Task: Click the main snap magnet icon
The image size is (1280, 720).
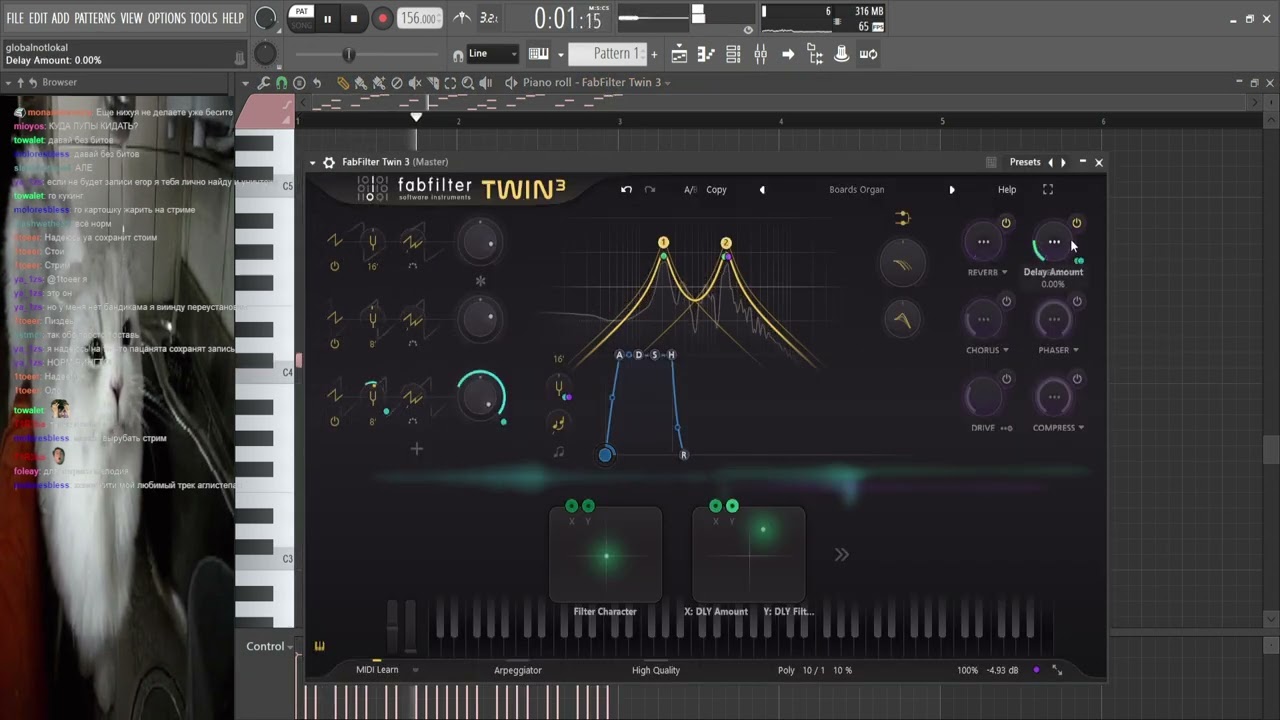Action: 458,56
